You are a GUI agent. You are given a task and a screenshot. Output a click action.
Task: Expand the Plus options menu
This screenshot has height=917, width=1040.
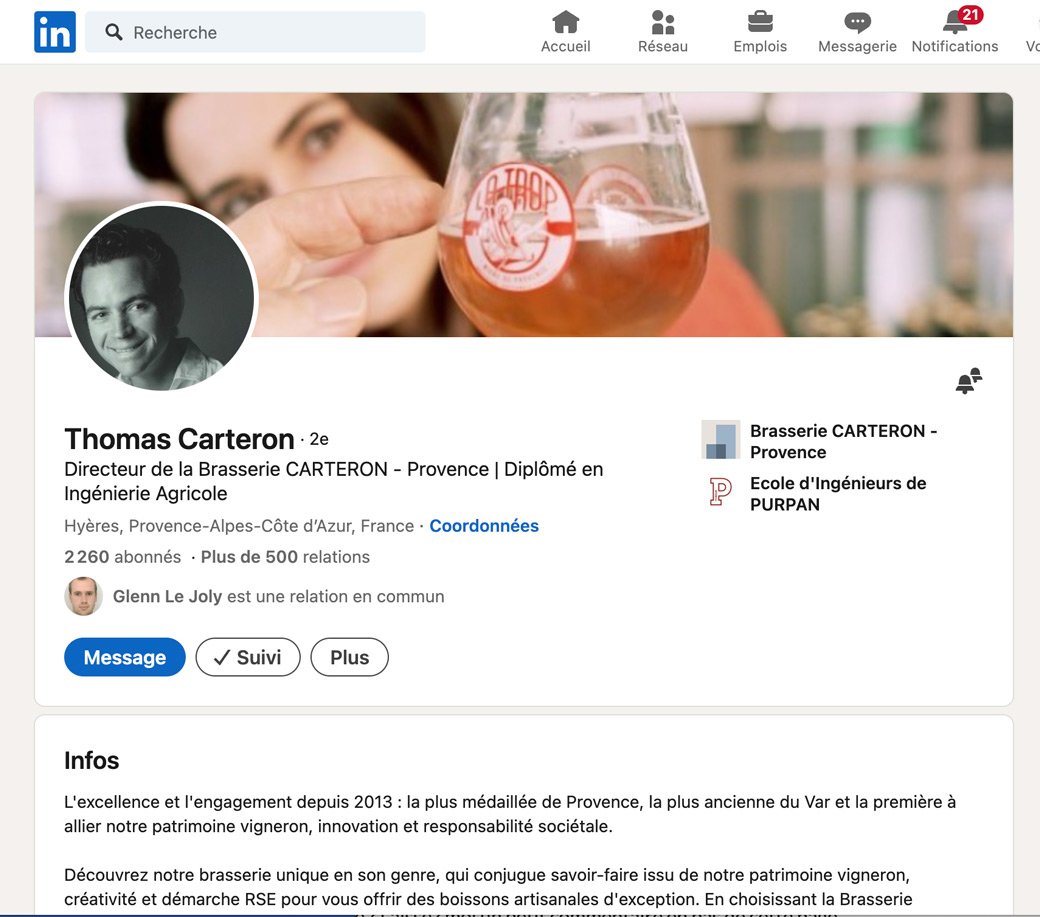point(349,657)
